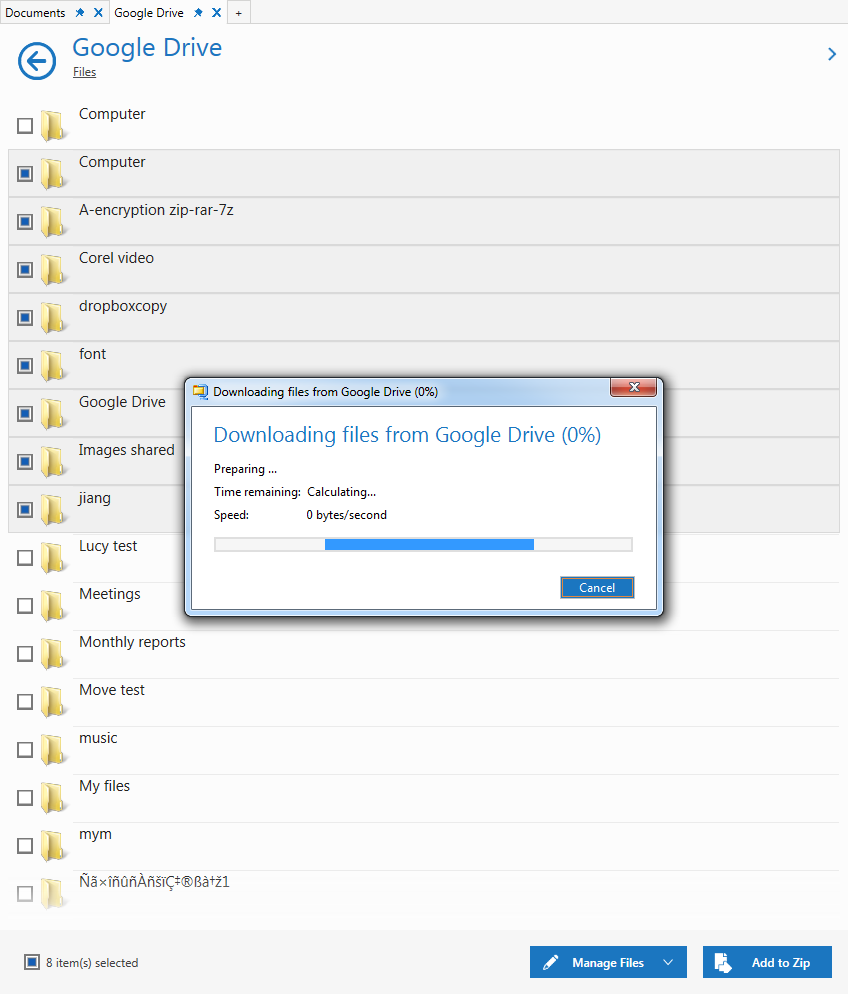This screenshot has height=994, width=848.
Task: Check the music folder checkbox
Action: [x=25, y=749]
